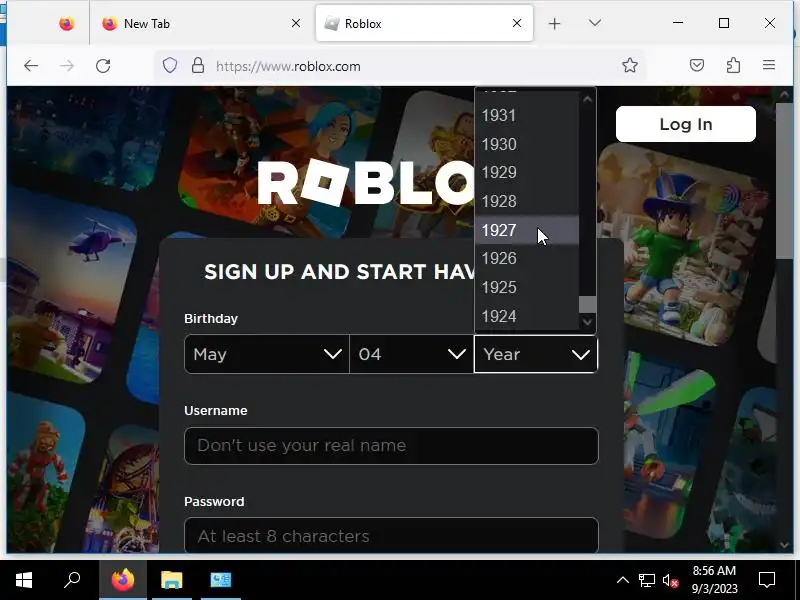Choose 1928 in the year list

coord(527,201)
